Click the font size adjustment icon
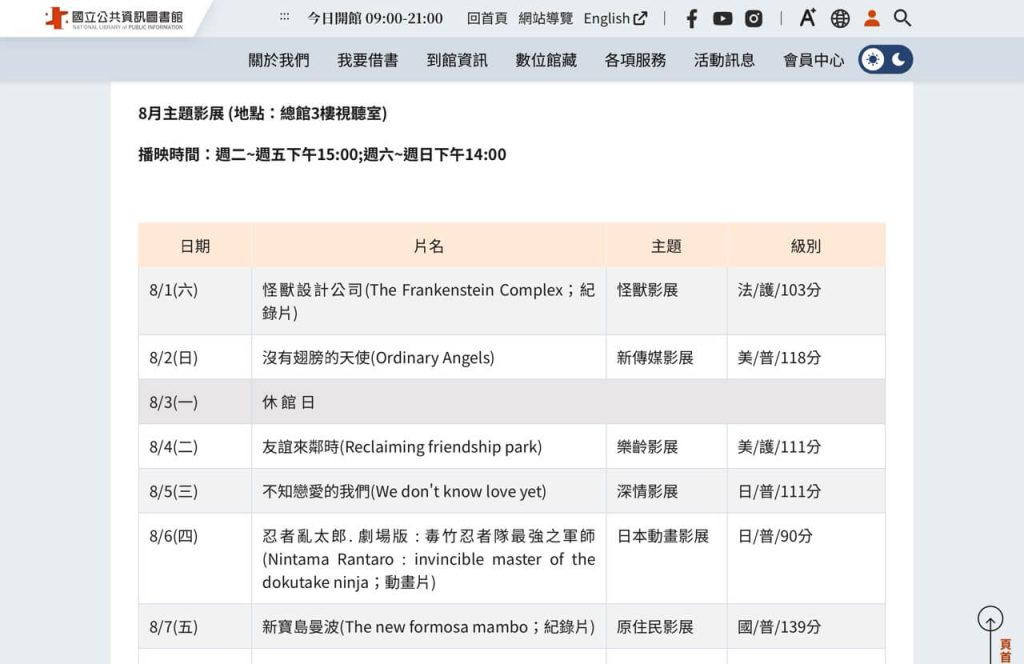The width and height of the screenshot is (1024, 664). [808, 18]
